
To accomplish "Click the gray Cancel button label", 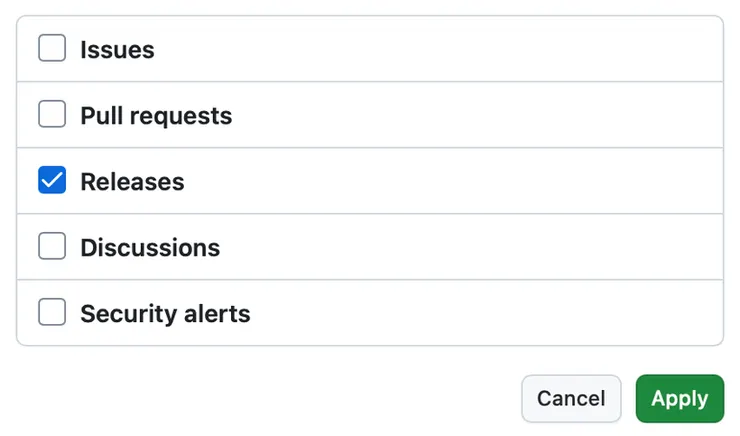I will 571,399.
